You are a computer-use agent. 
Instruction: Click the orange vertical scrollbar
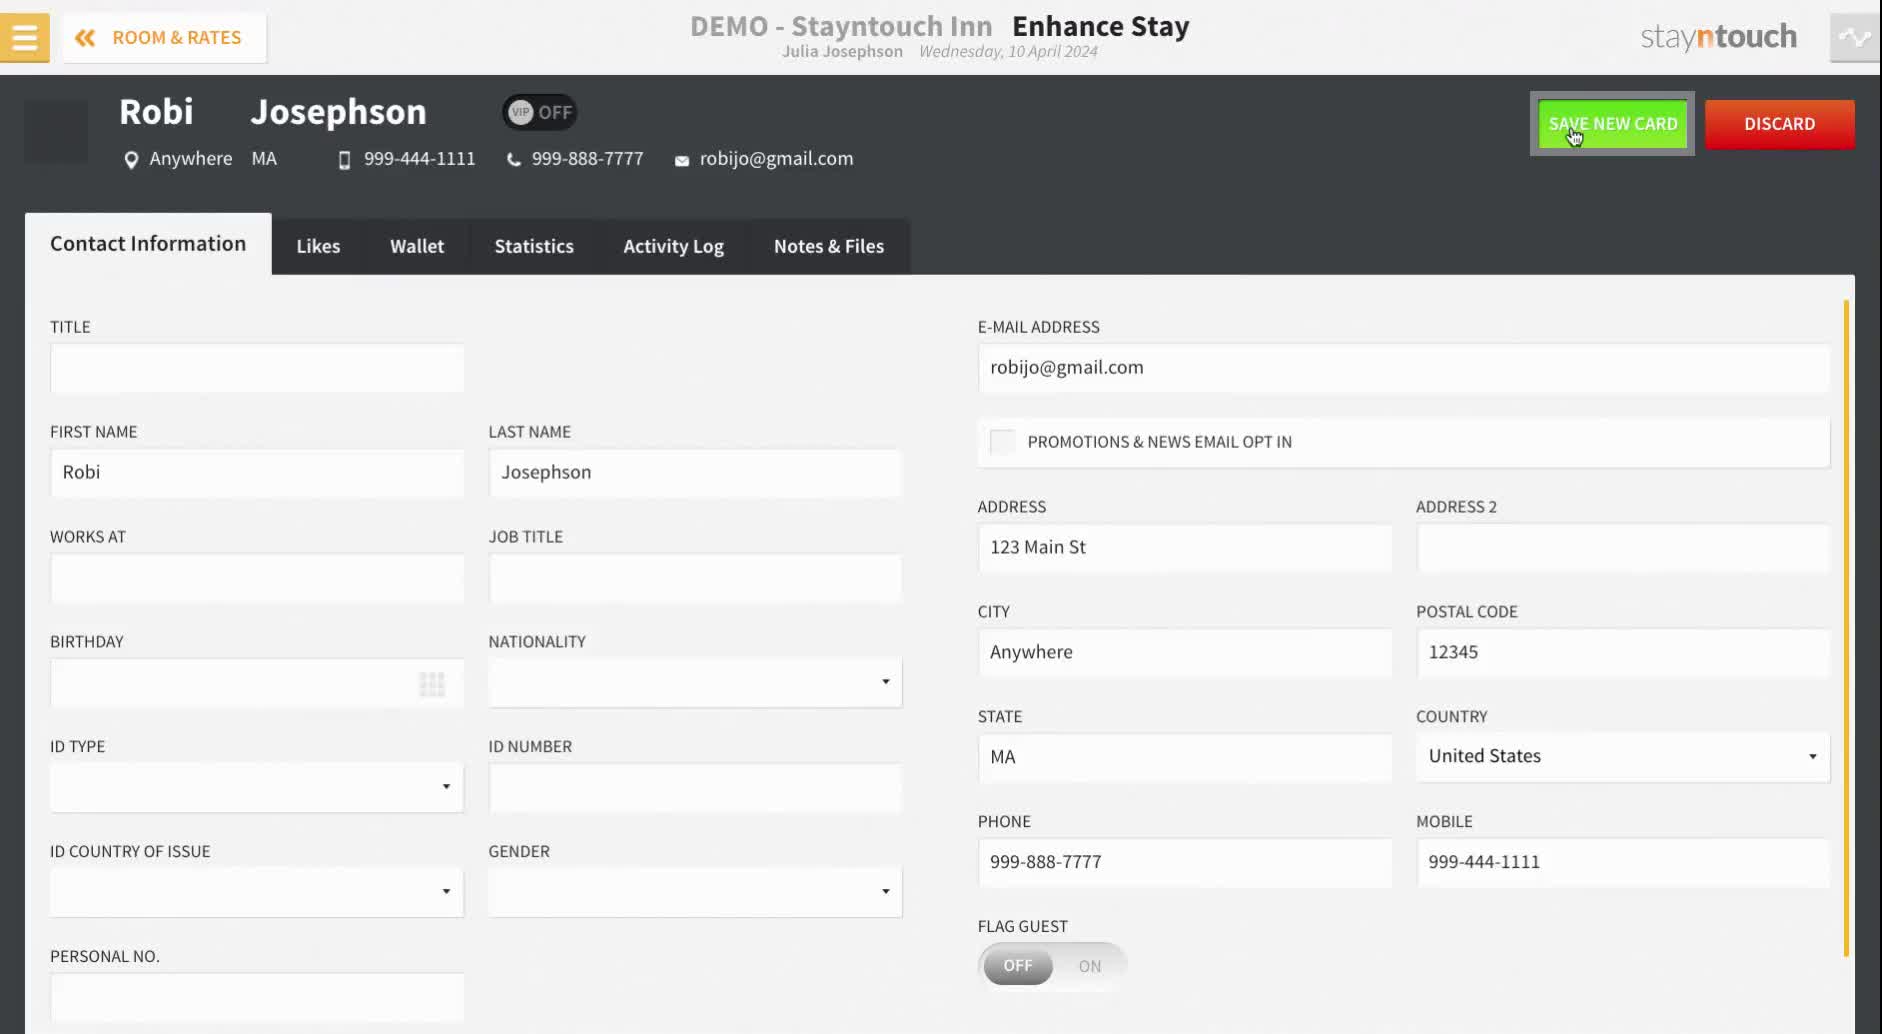tap(1846, 628)
